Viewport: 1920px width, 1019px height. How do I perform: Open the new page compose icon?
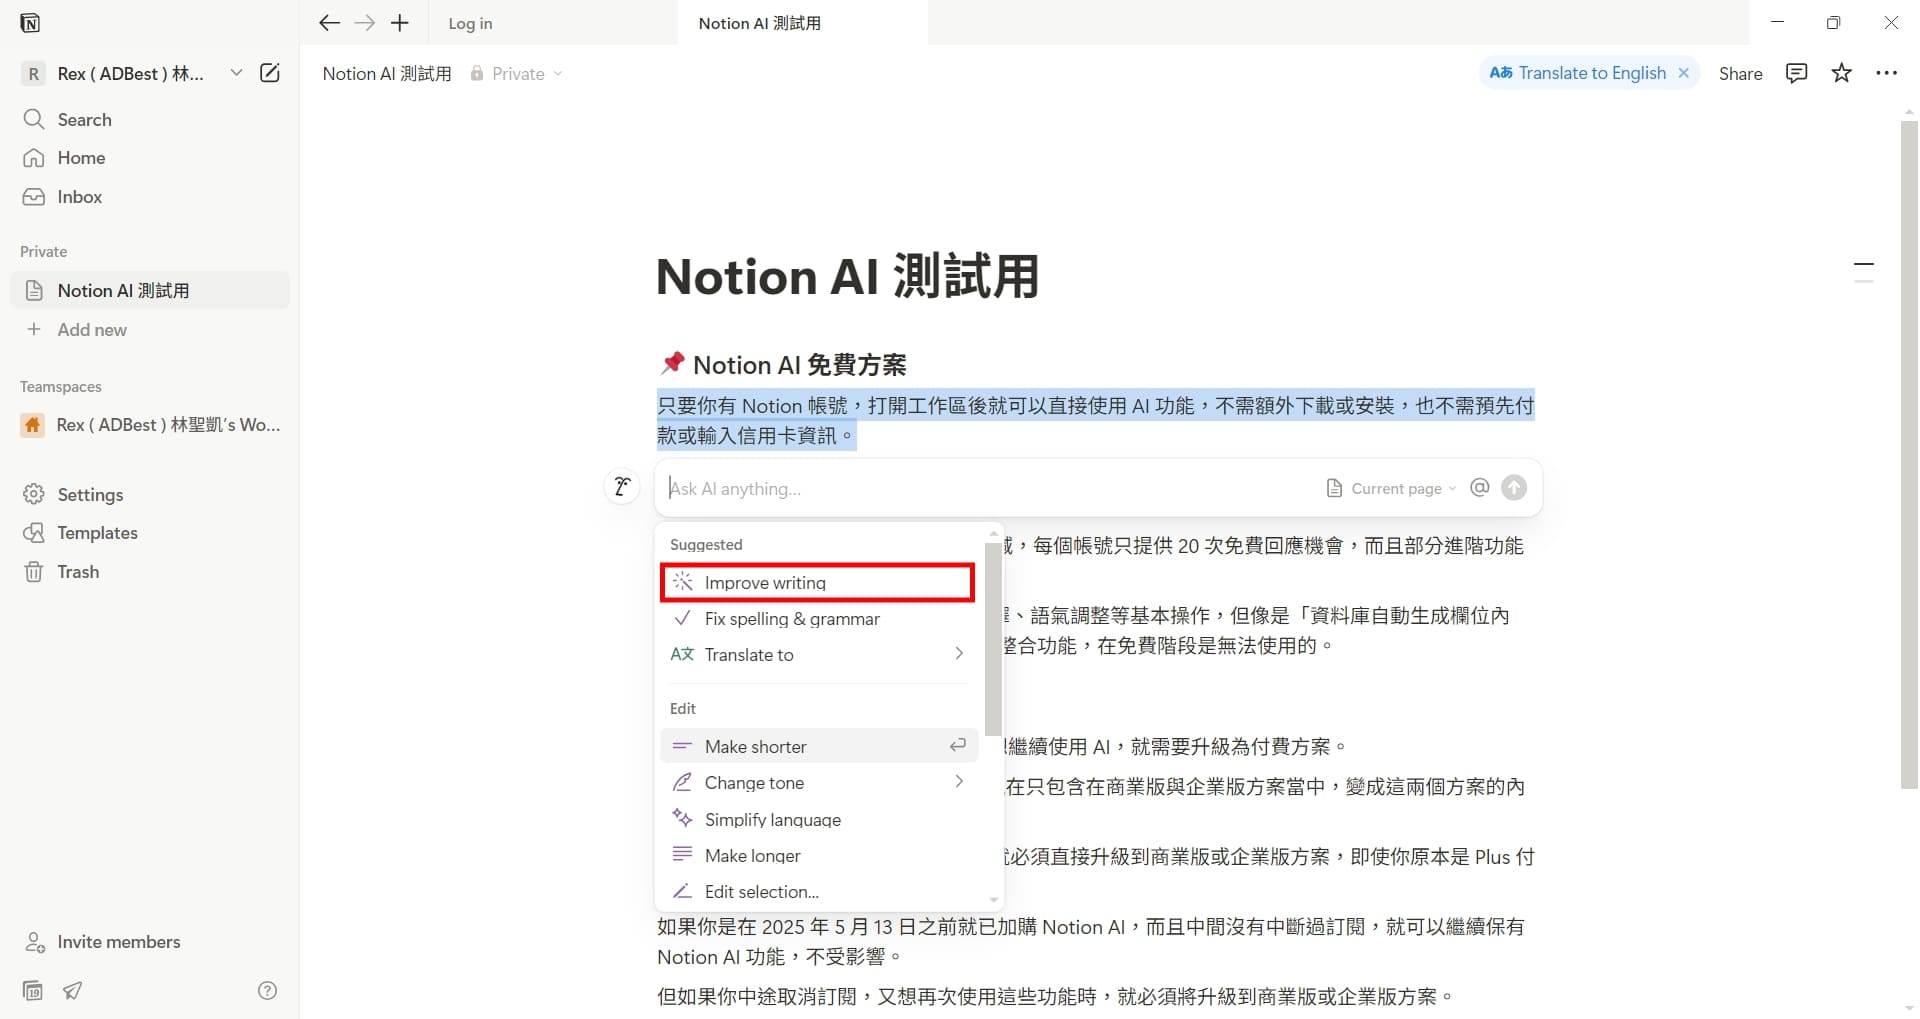click(269, 72)
